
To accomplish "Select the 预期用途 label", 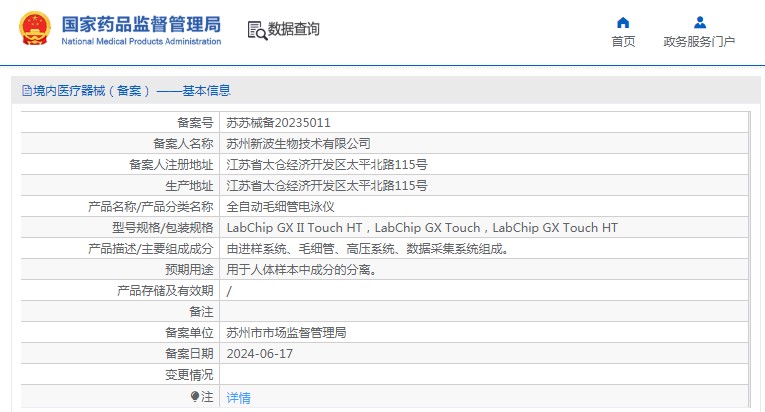I will pyautogui.click(x=189, y=269).
